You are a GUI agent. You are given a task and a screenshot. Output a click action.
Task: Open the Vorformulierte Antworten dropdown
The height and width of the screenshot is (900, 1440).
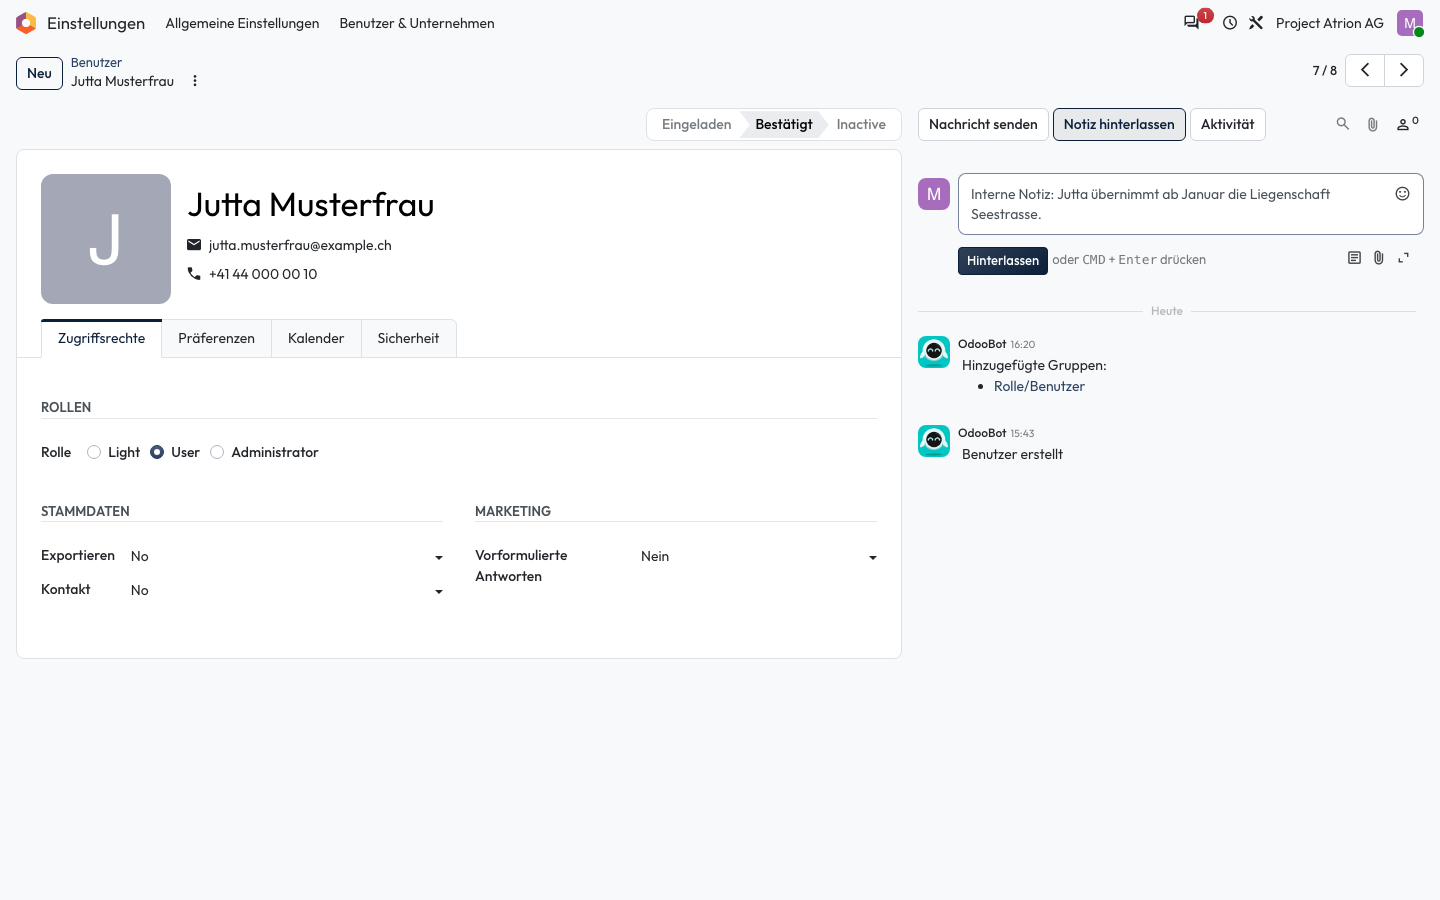click(x=759, y=556)
